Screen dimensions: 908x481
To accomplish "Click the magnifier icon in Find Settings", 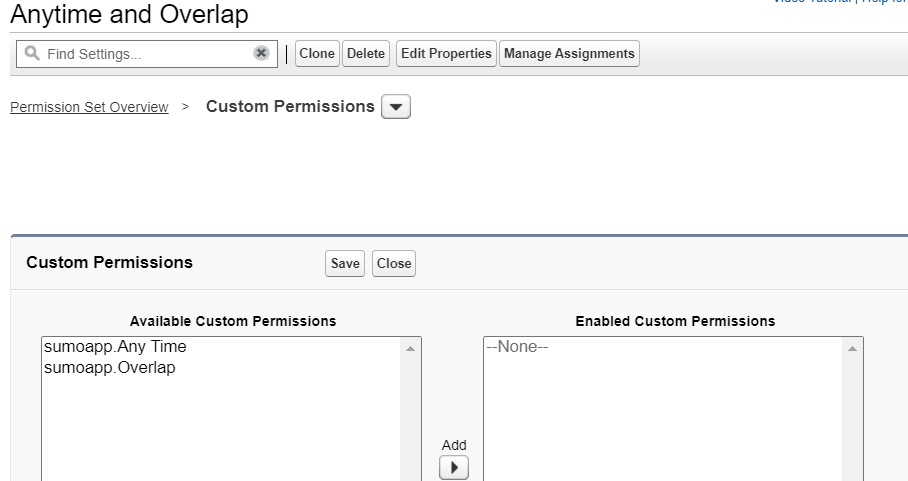I will point(31,54).
